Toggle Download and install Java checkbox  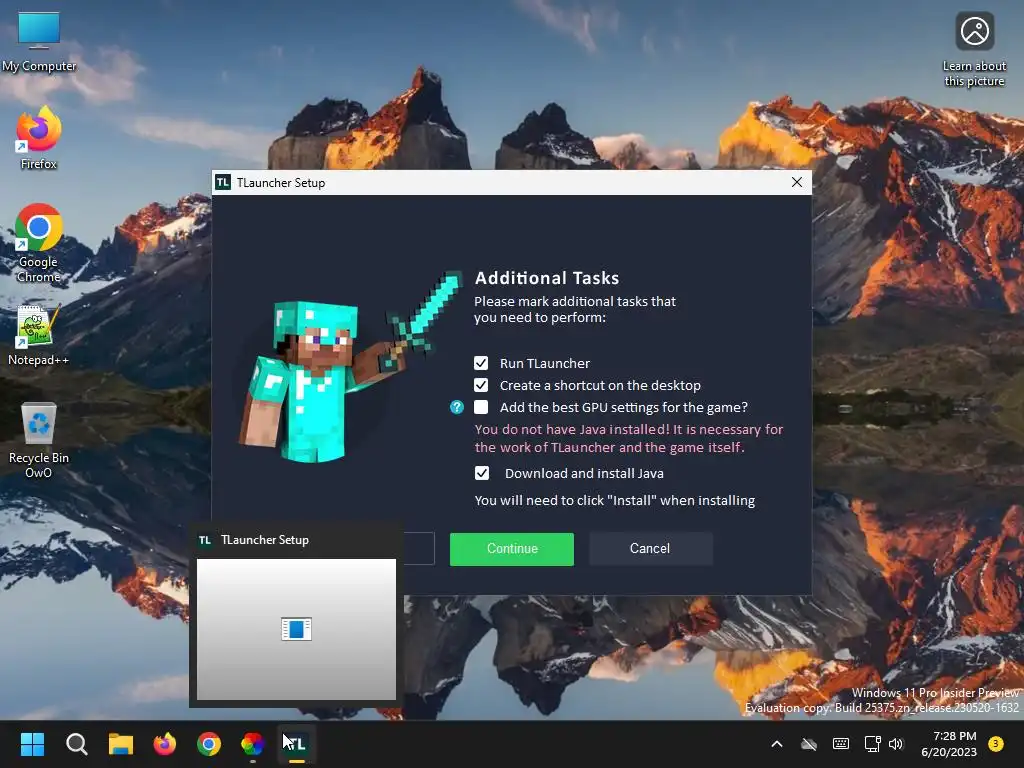[481, 473]
